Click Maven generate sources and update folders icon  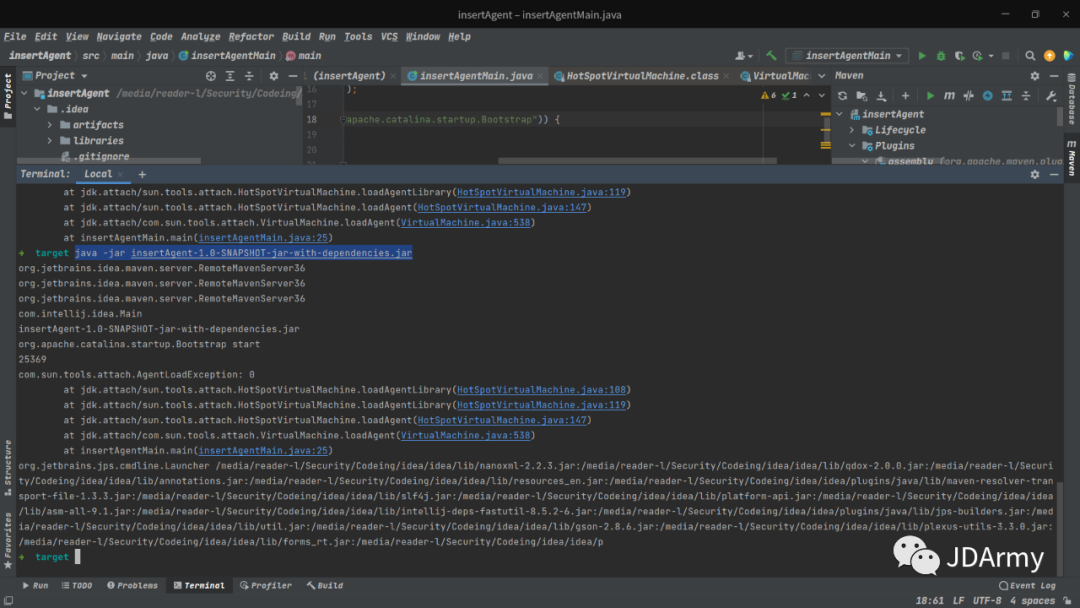(862, 96)
